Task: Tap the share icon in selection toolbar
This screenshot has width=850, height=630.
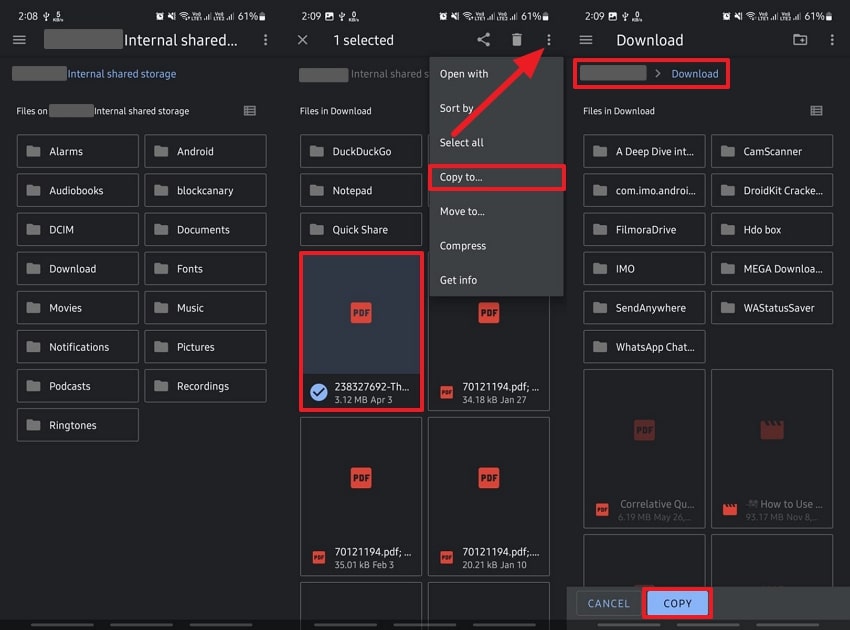Action: point(483,40)
